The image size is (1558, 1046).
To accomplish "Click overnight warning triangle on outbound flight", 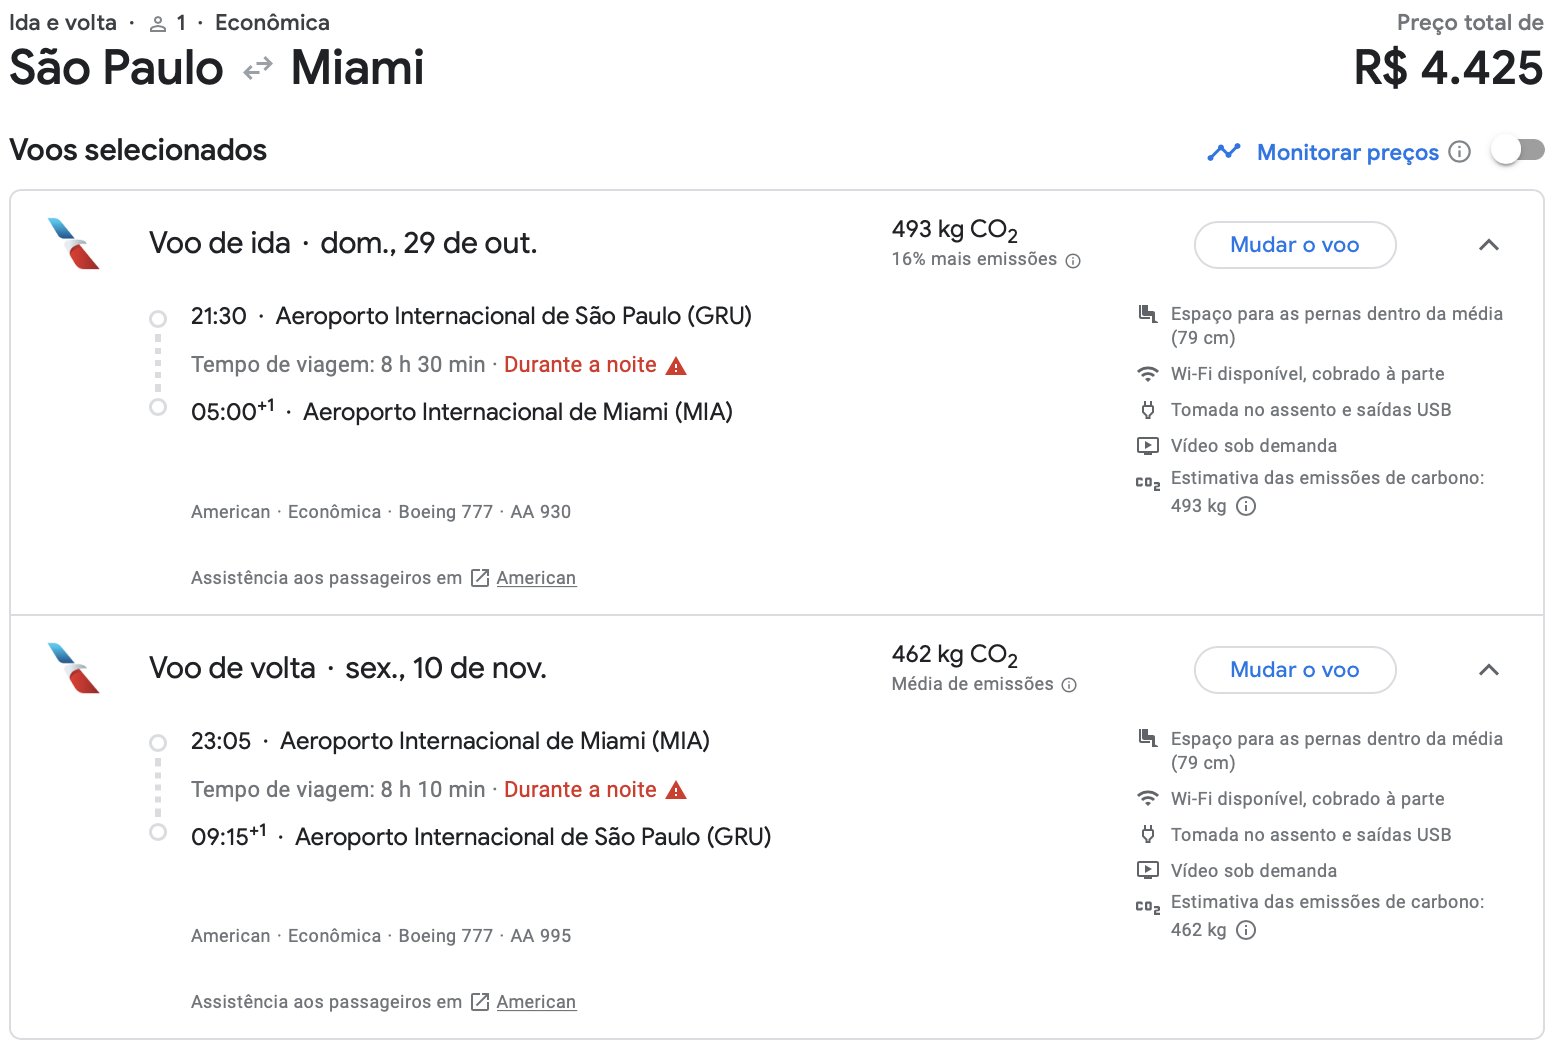I will [x=676, y=366].
